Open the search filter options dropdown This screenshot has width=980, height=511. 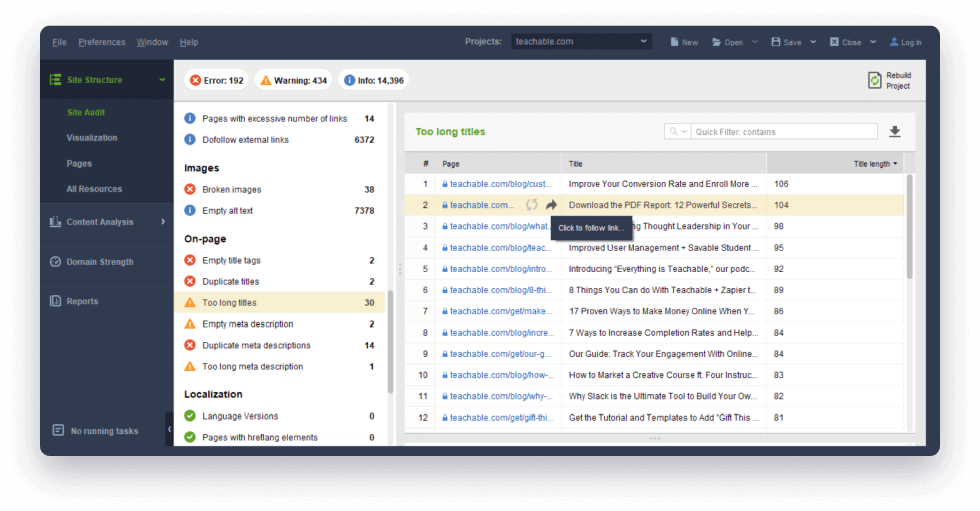click(678, 131)
